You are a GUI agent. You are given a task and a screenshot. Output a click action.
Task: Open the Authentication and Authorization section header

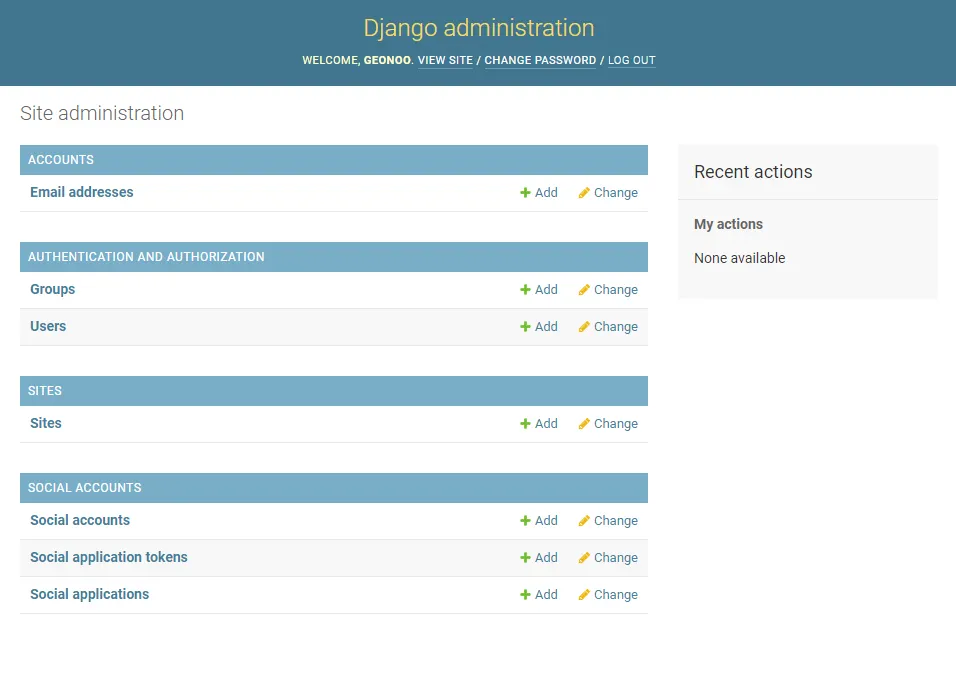point(146,257)
